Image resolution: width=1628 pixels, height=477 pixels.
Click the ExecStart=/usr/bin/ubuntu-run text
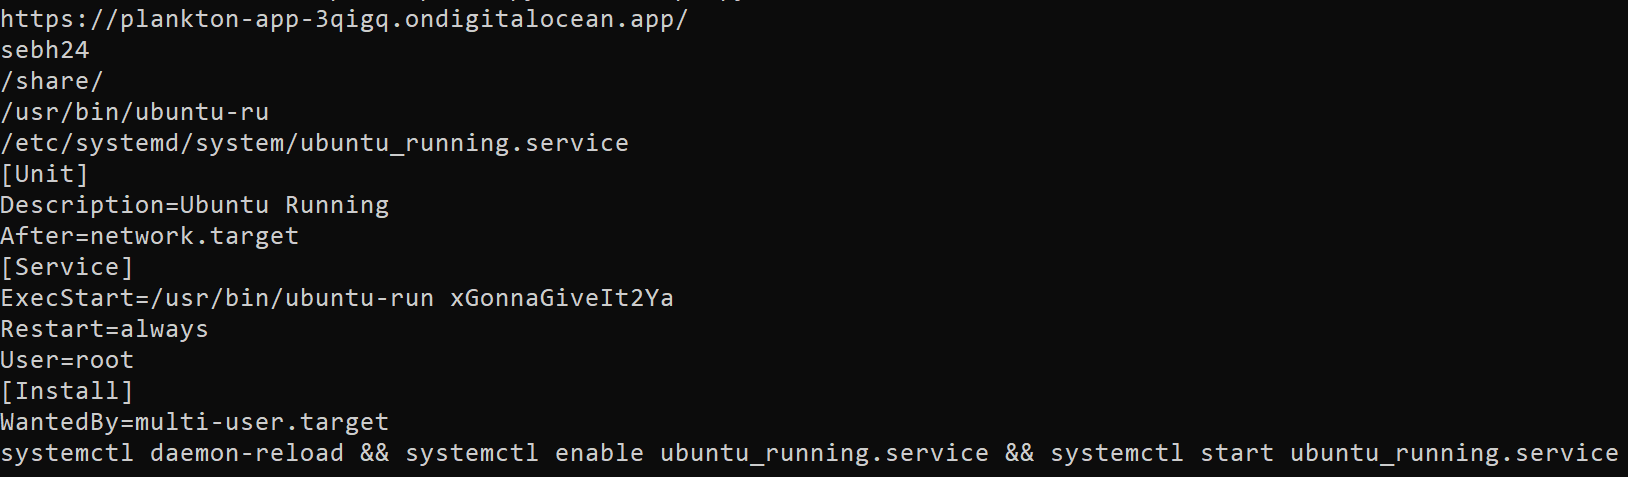coord(217,298)
